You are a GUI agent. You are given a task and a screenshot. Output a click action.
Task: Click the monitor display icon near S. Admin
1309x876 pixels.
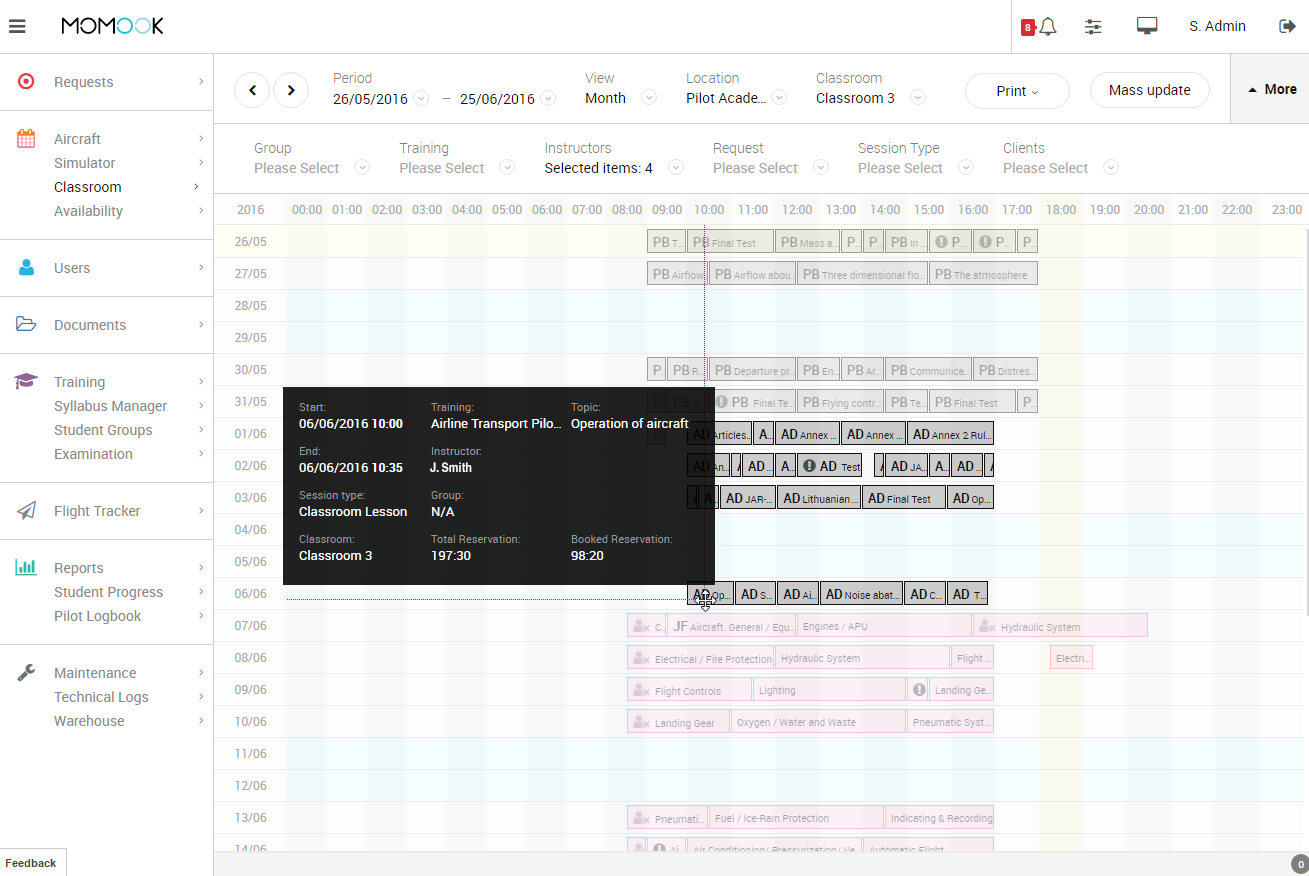point(1147,26)
